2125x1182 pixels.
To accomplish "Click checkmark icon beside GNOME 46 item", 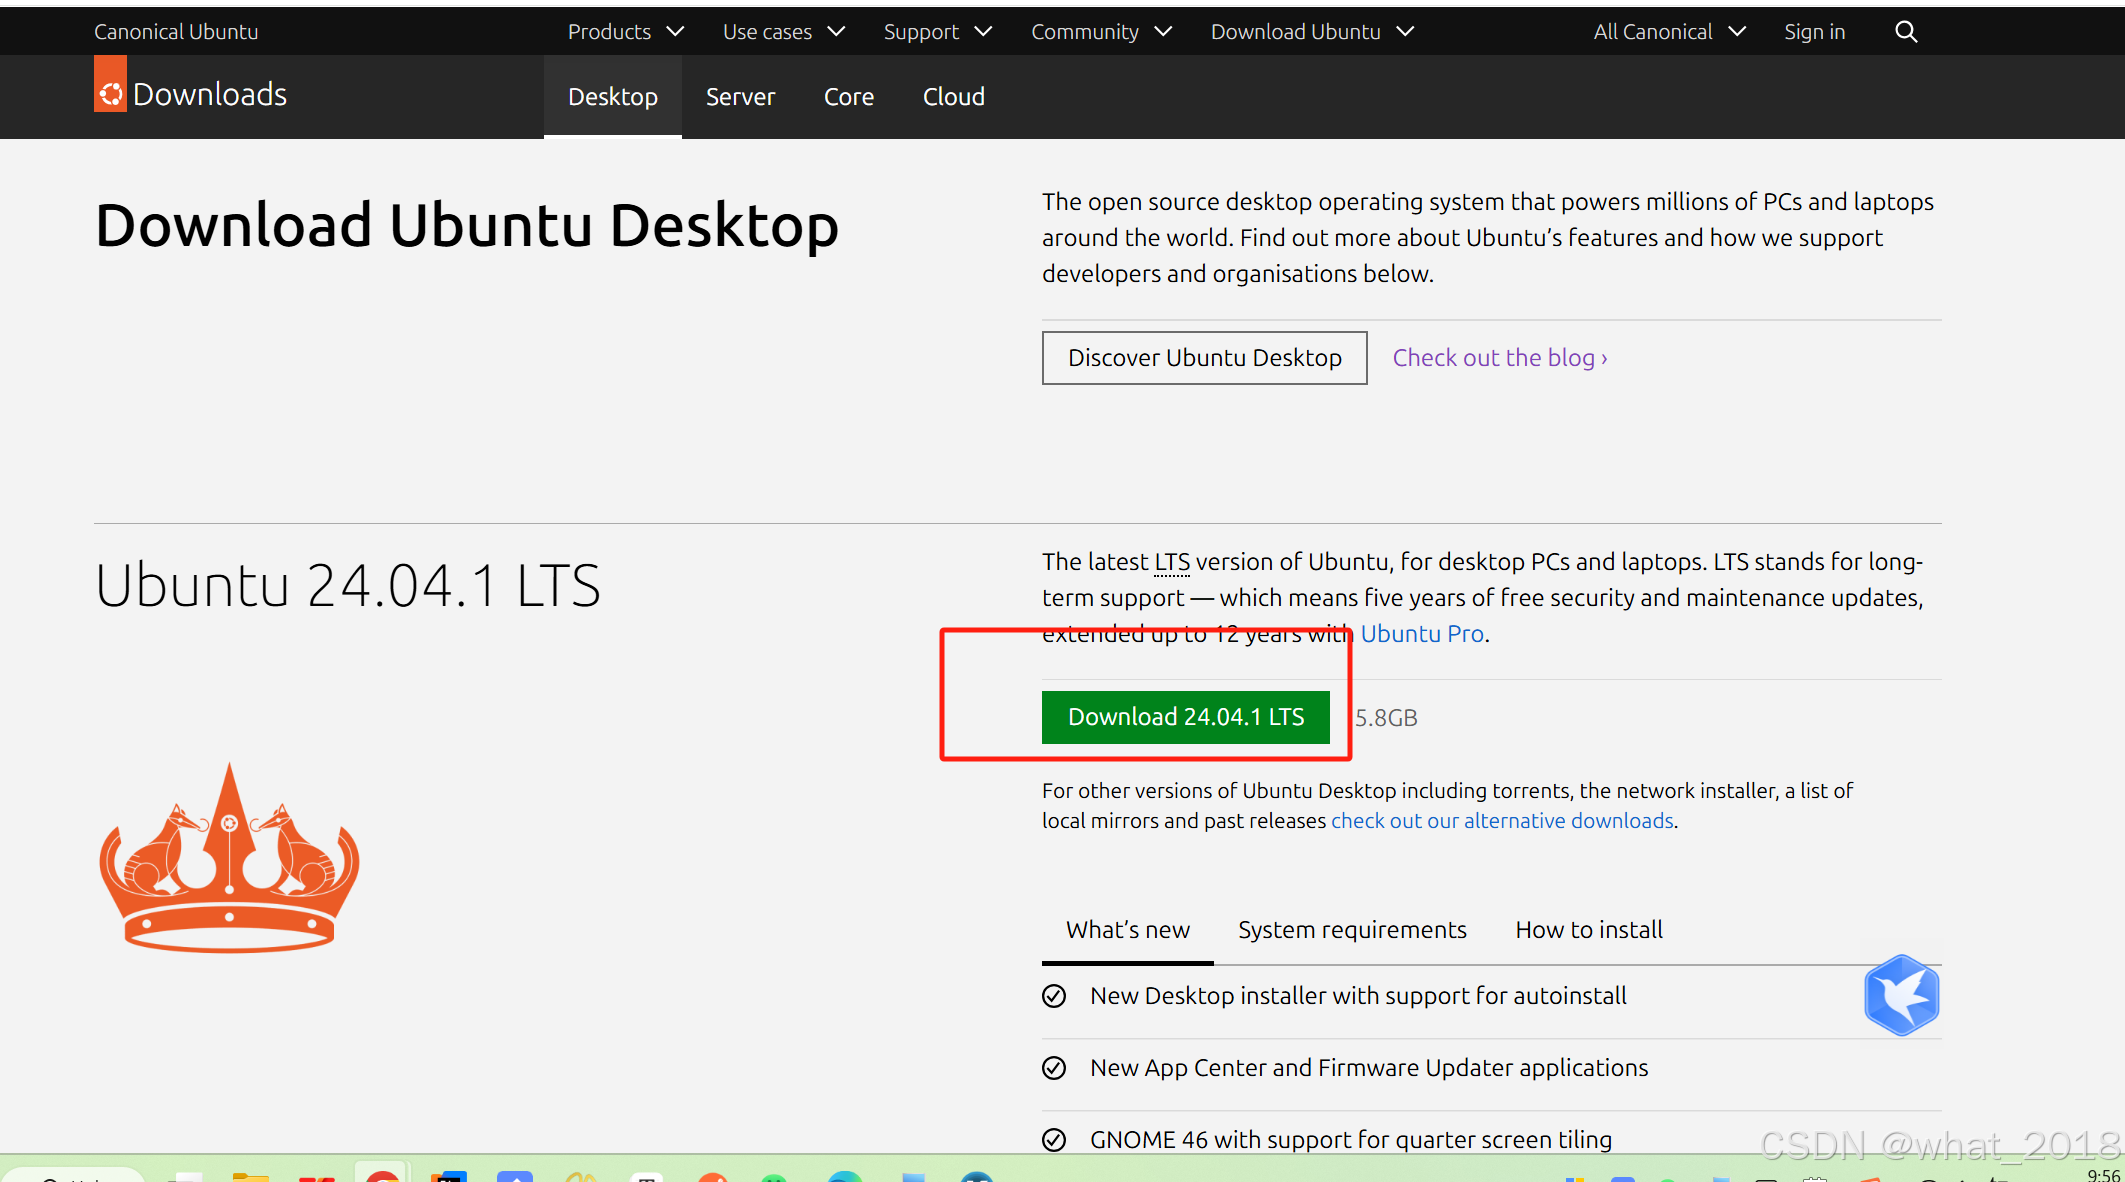I will point(1054,1139).
